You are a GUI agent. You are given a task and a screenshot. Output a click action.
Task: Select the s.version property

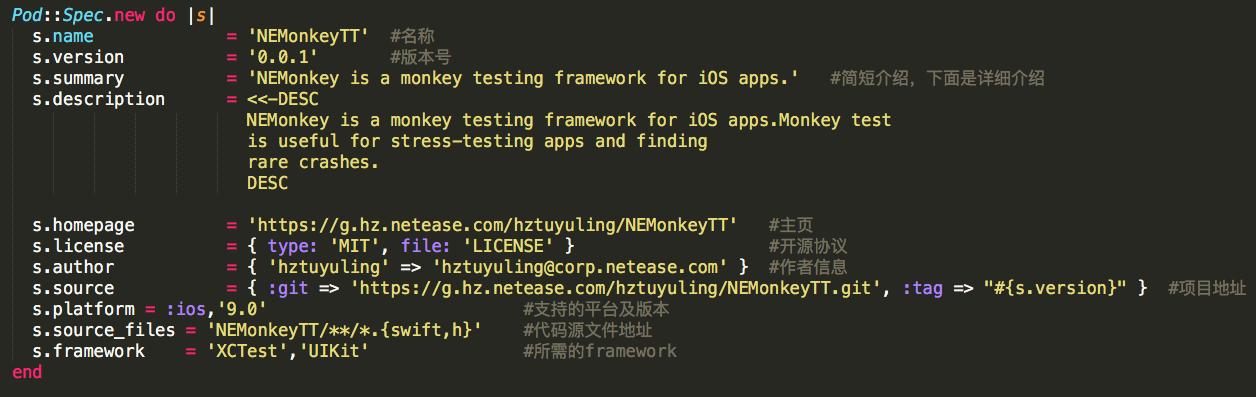(78, 58)
